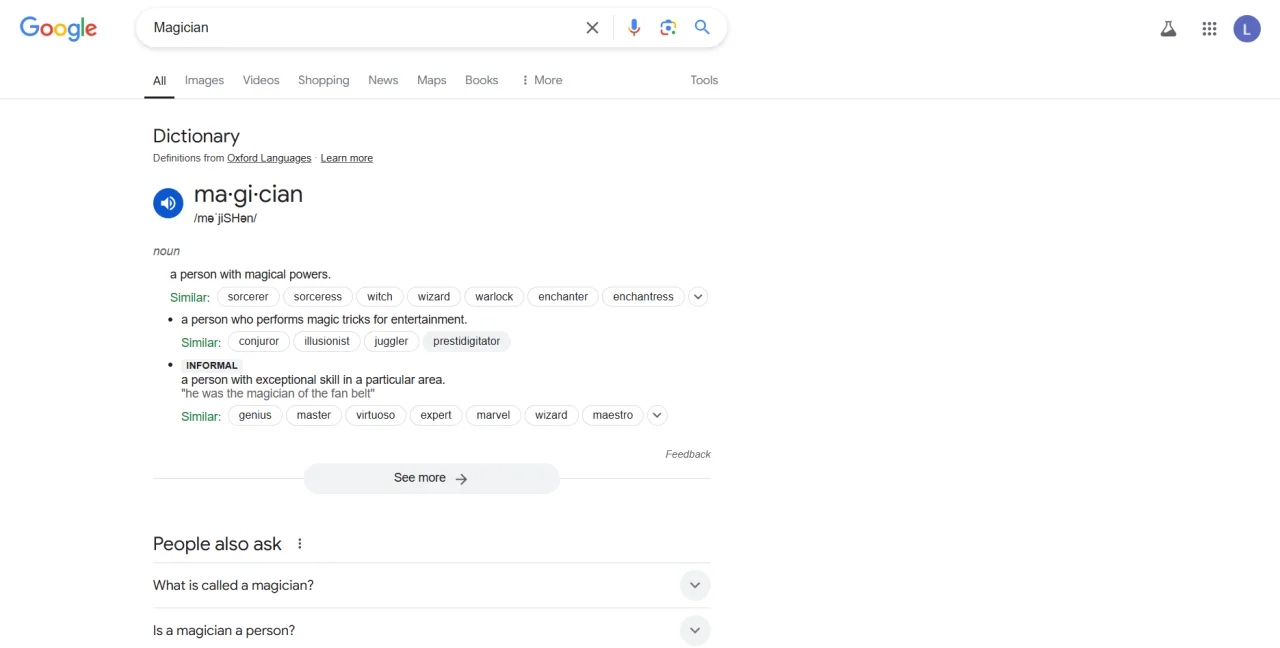Select the synonym warlock
Image resolution: width=1280 pixels, height=648 pixels.
pos(494,297)
